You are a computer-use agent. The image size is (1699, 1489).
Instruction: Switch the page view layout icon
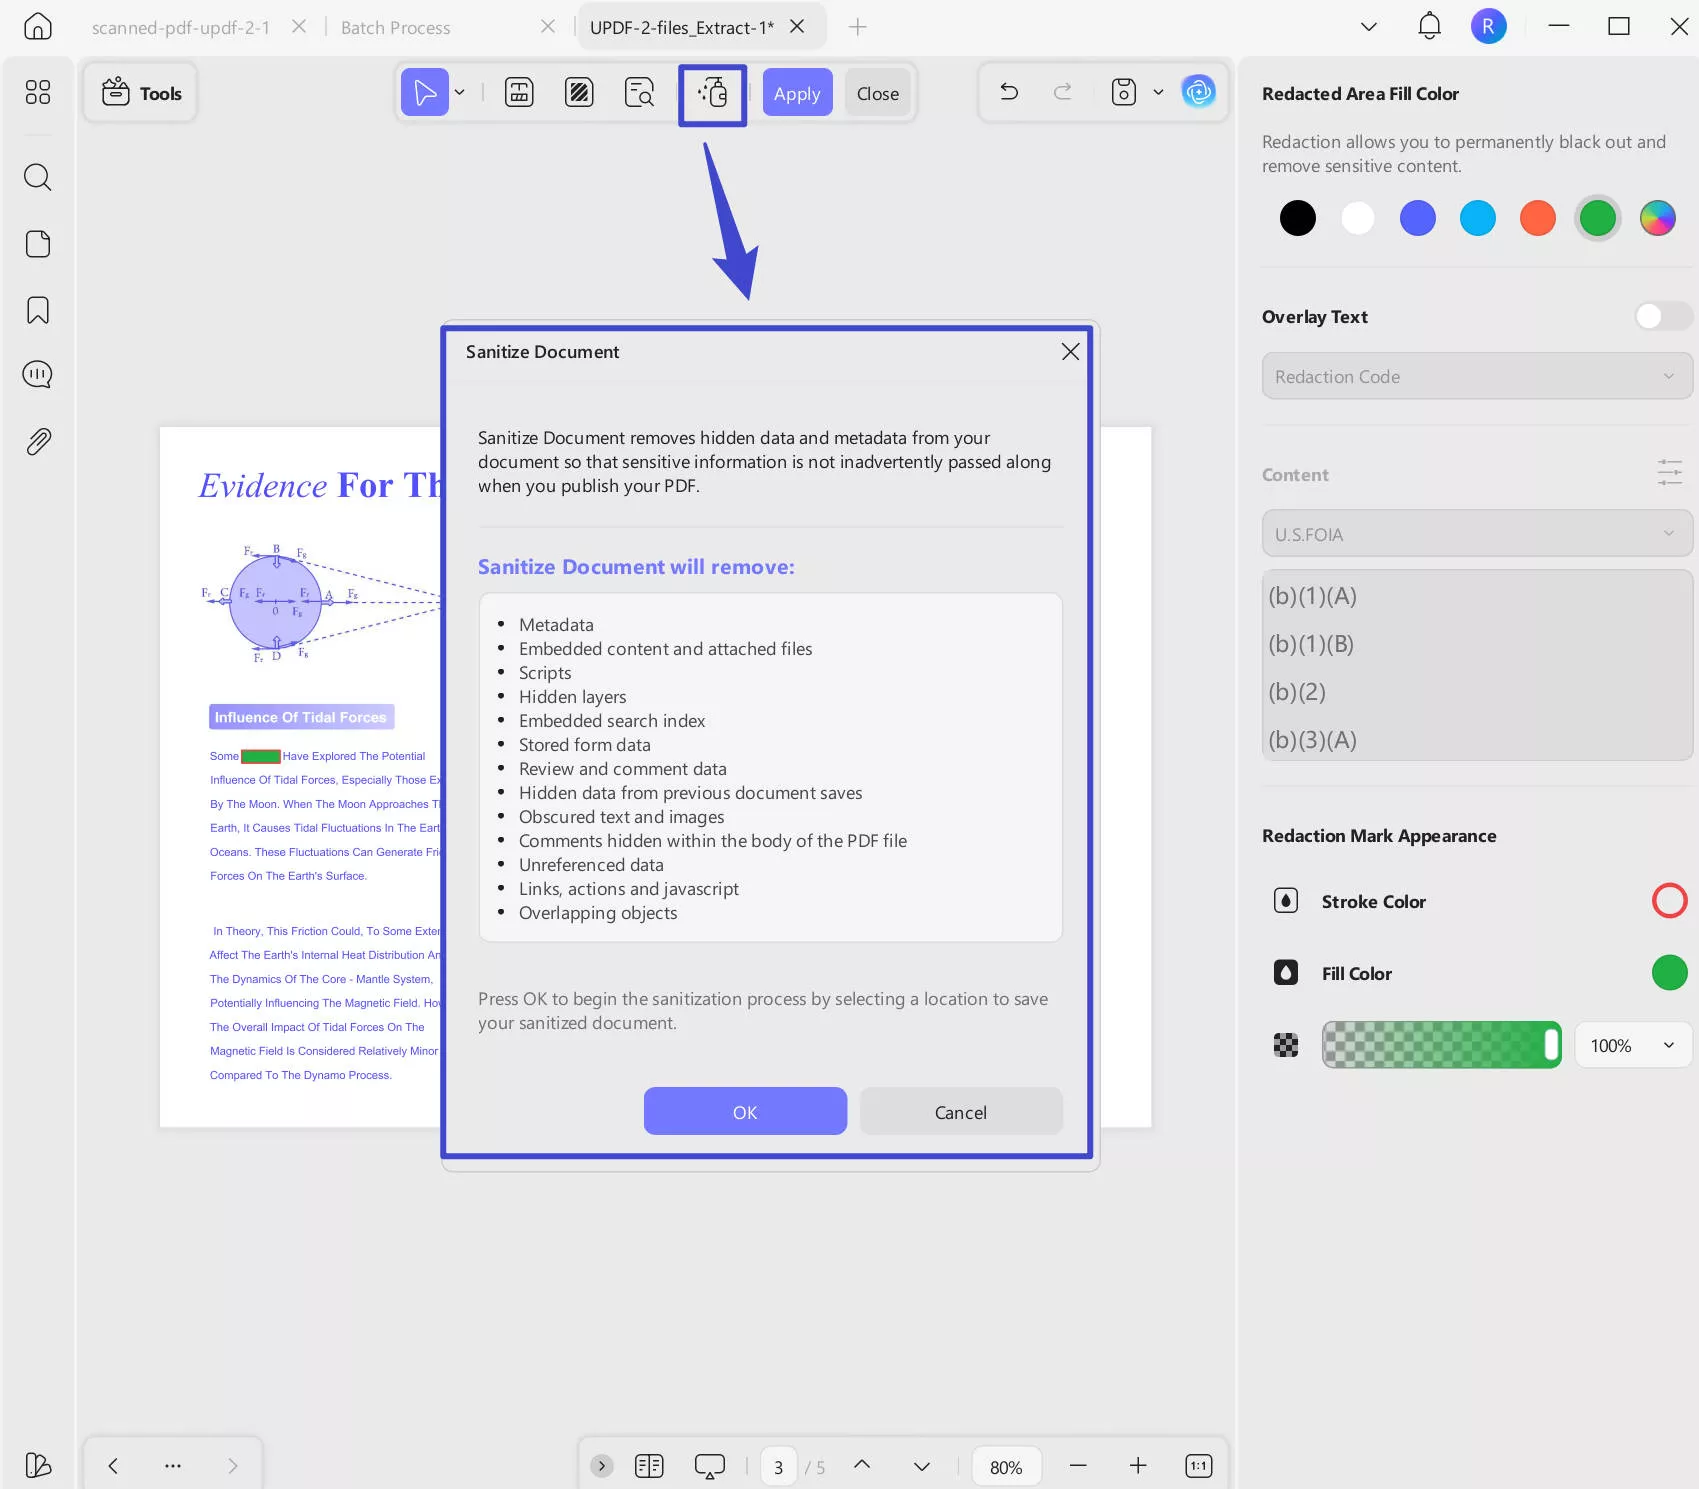(x=649, y=1466)
